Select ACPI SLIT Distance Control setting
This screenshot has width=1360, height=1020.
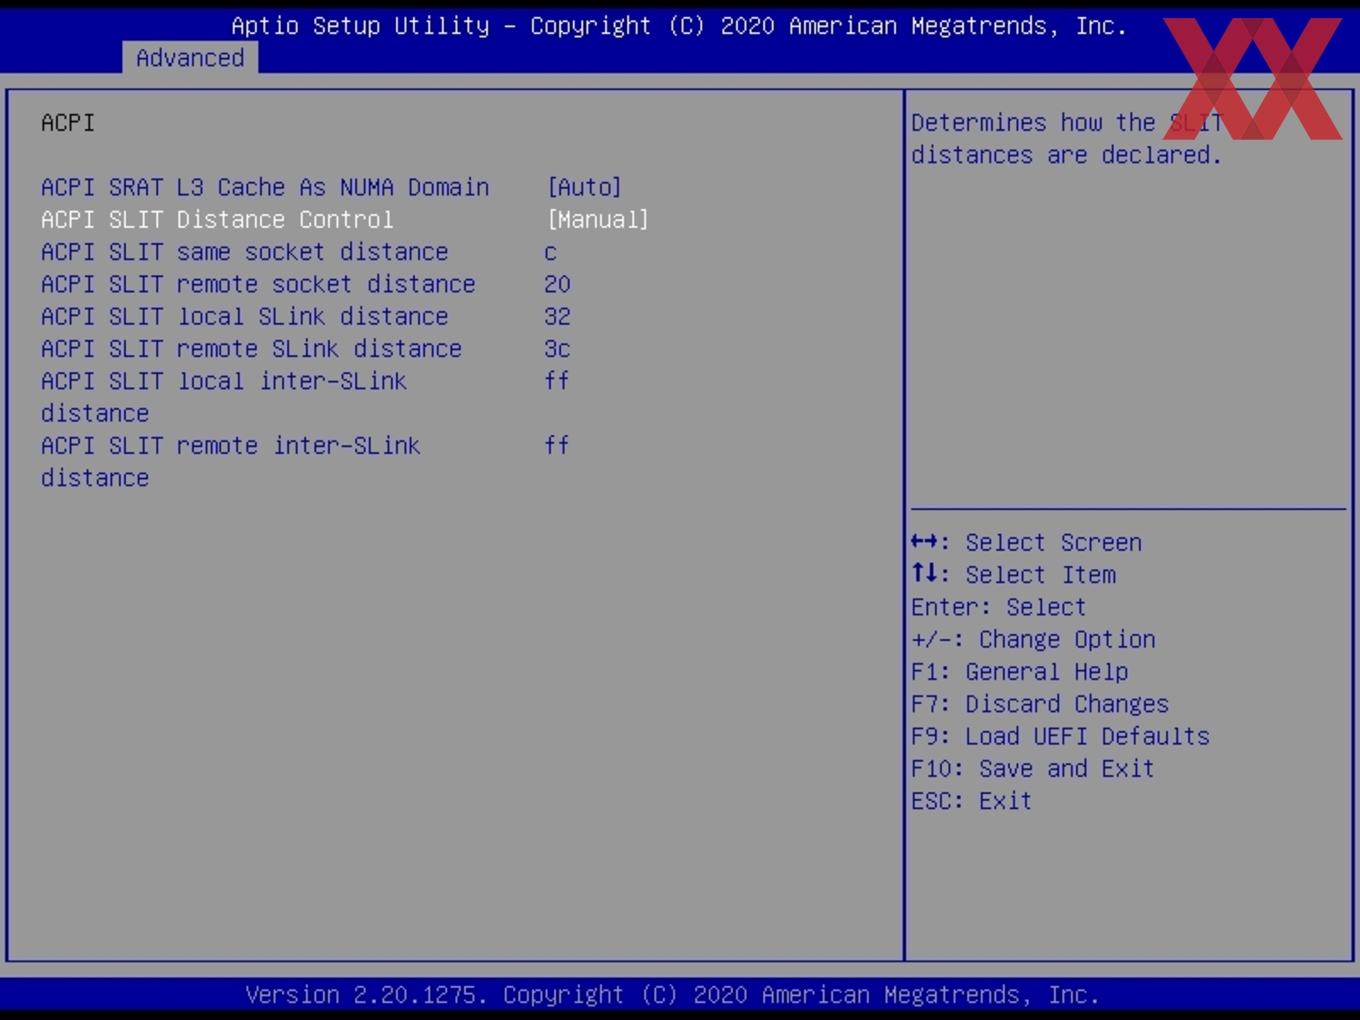217,219
